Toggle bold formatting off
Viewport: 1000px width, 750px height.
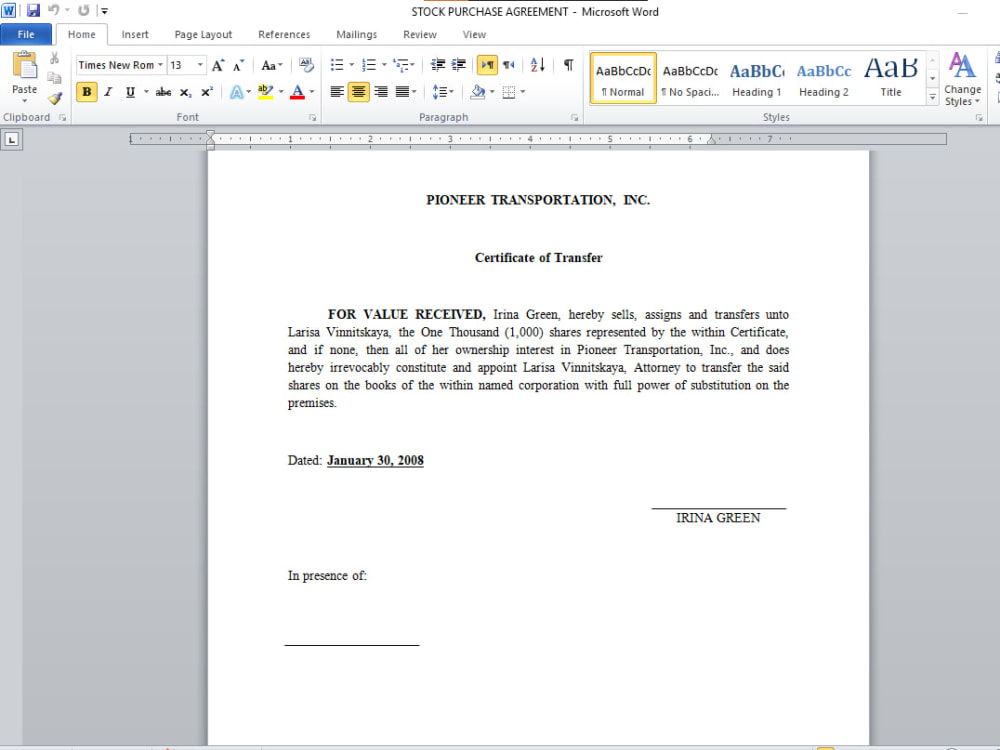tap(86, 91)
